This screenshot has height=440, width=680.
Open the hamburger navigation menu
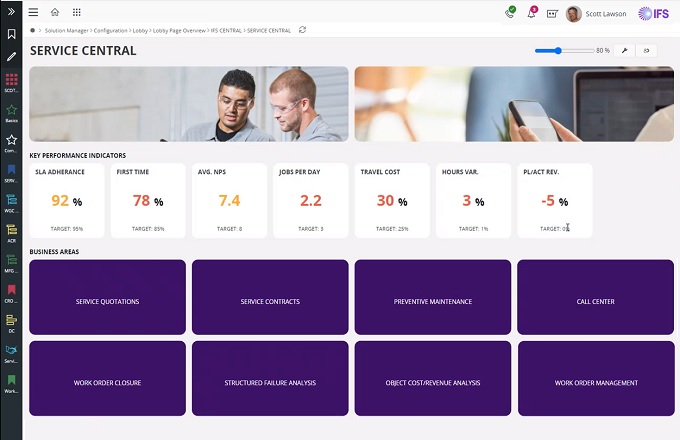[x=33, y=12]
